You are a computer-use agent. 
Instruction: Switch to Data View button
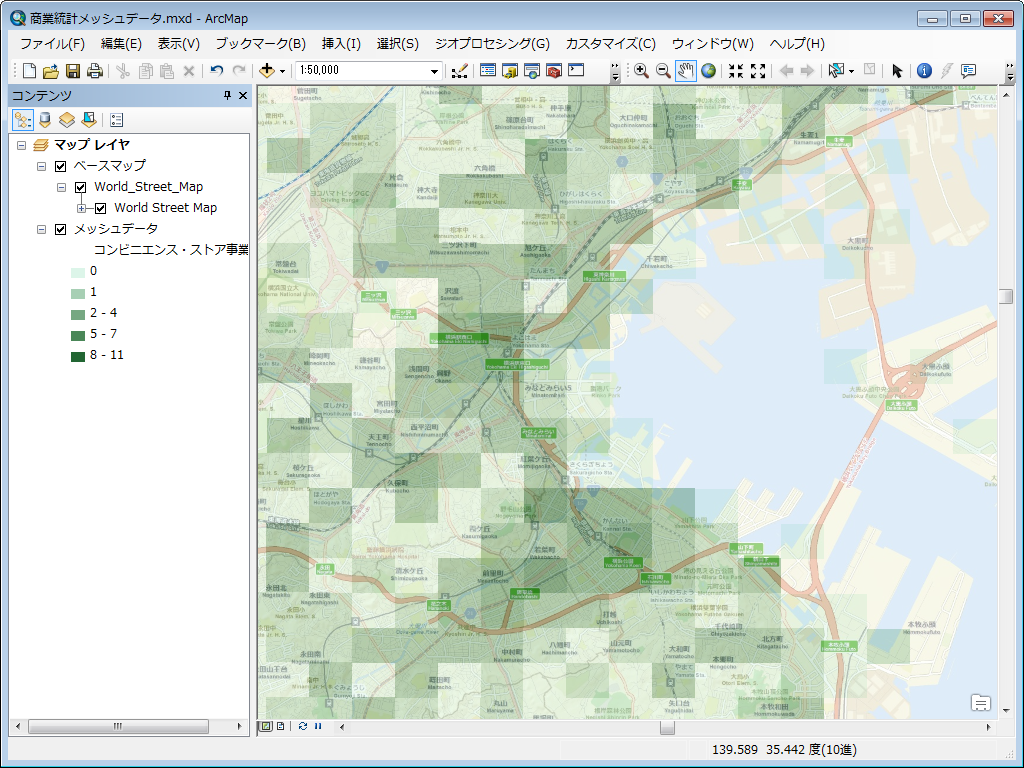pyautogui.click(x=266, y=726)
